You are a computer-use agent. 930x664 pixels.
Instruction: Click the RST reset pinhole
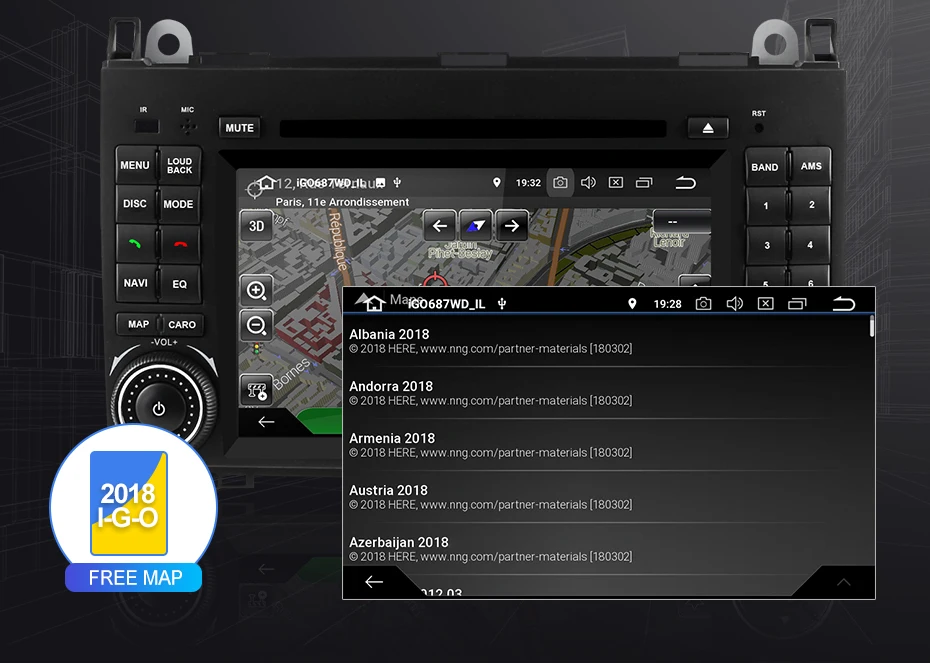(759, 127)
